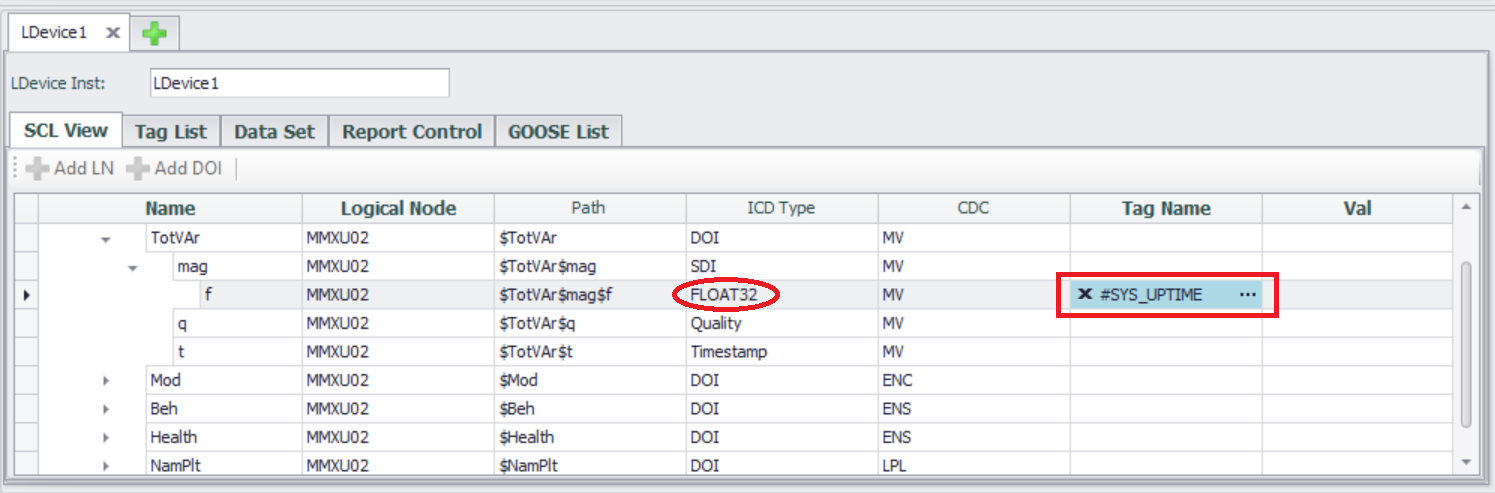Click the green plus add-device tab icon
The height and width of the screenshot is (493, 1495).
154,33
